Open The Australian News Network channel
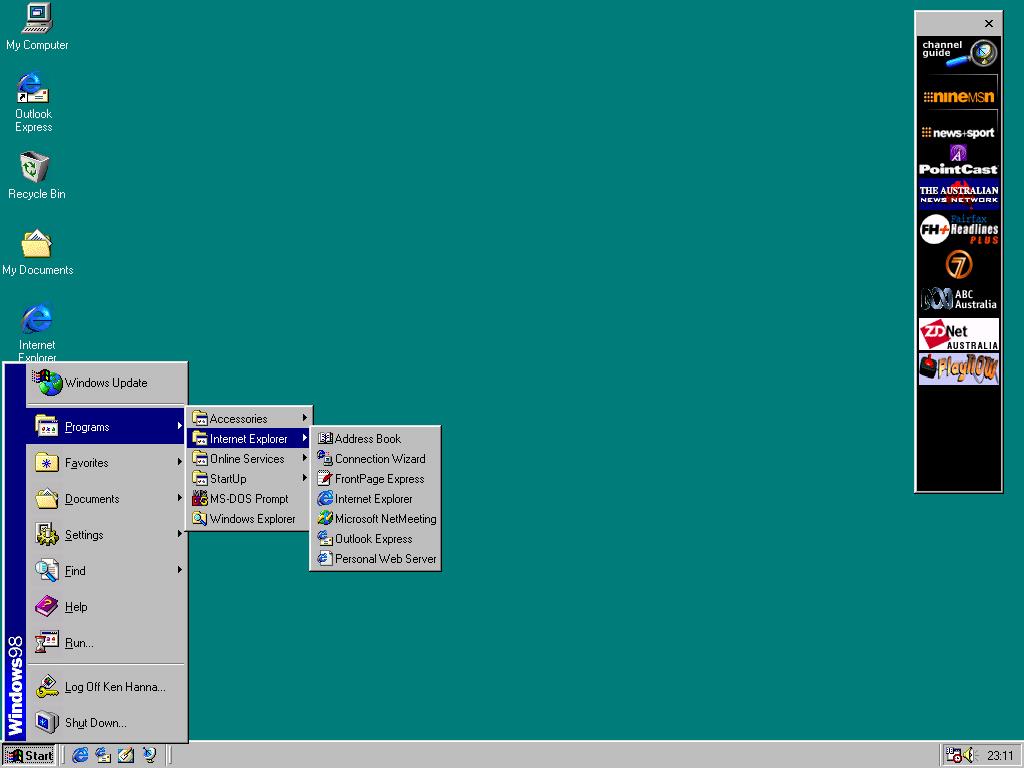The height and width of the screenshot is (768, 1024). point(959,194)
